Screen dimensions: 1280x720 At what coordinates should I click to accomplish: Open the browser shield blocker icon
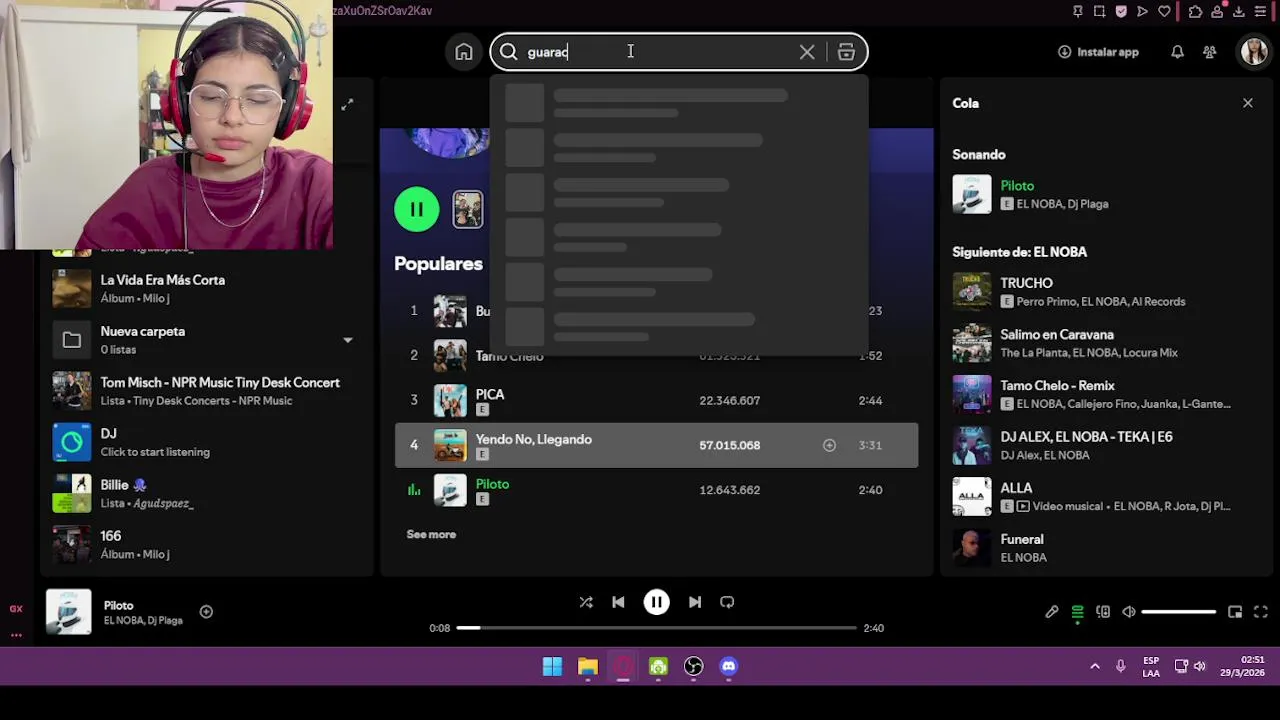pyautogui.click(x=1121, y=11)
